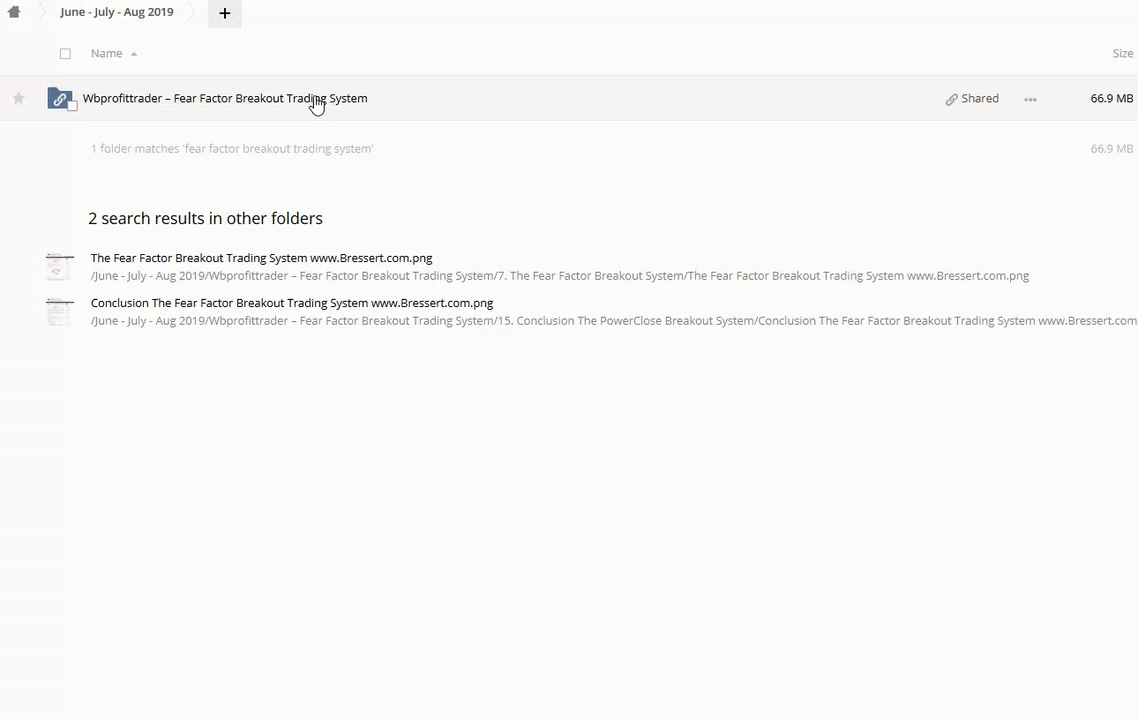
Task: Open June - July - Aug 2019 breadcrumb
Action: [116, 12]
